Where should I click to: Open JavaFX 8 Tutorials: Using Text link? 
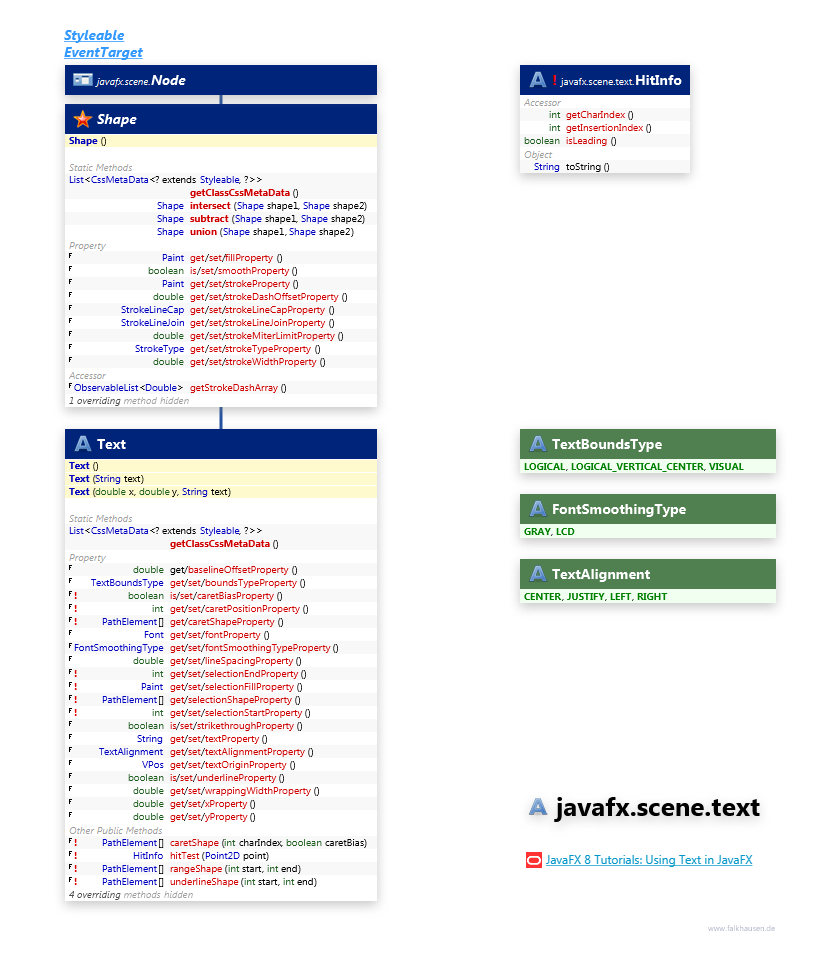[x=649, y=860]
